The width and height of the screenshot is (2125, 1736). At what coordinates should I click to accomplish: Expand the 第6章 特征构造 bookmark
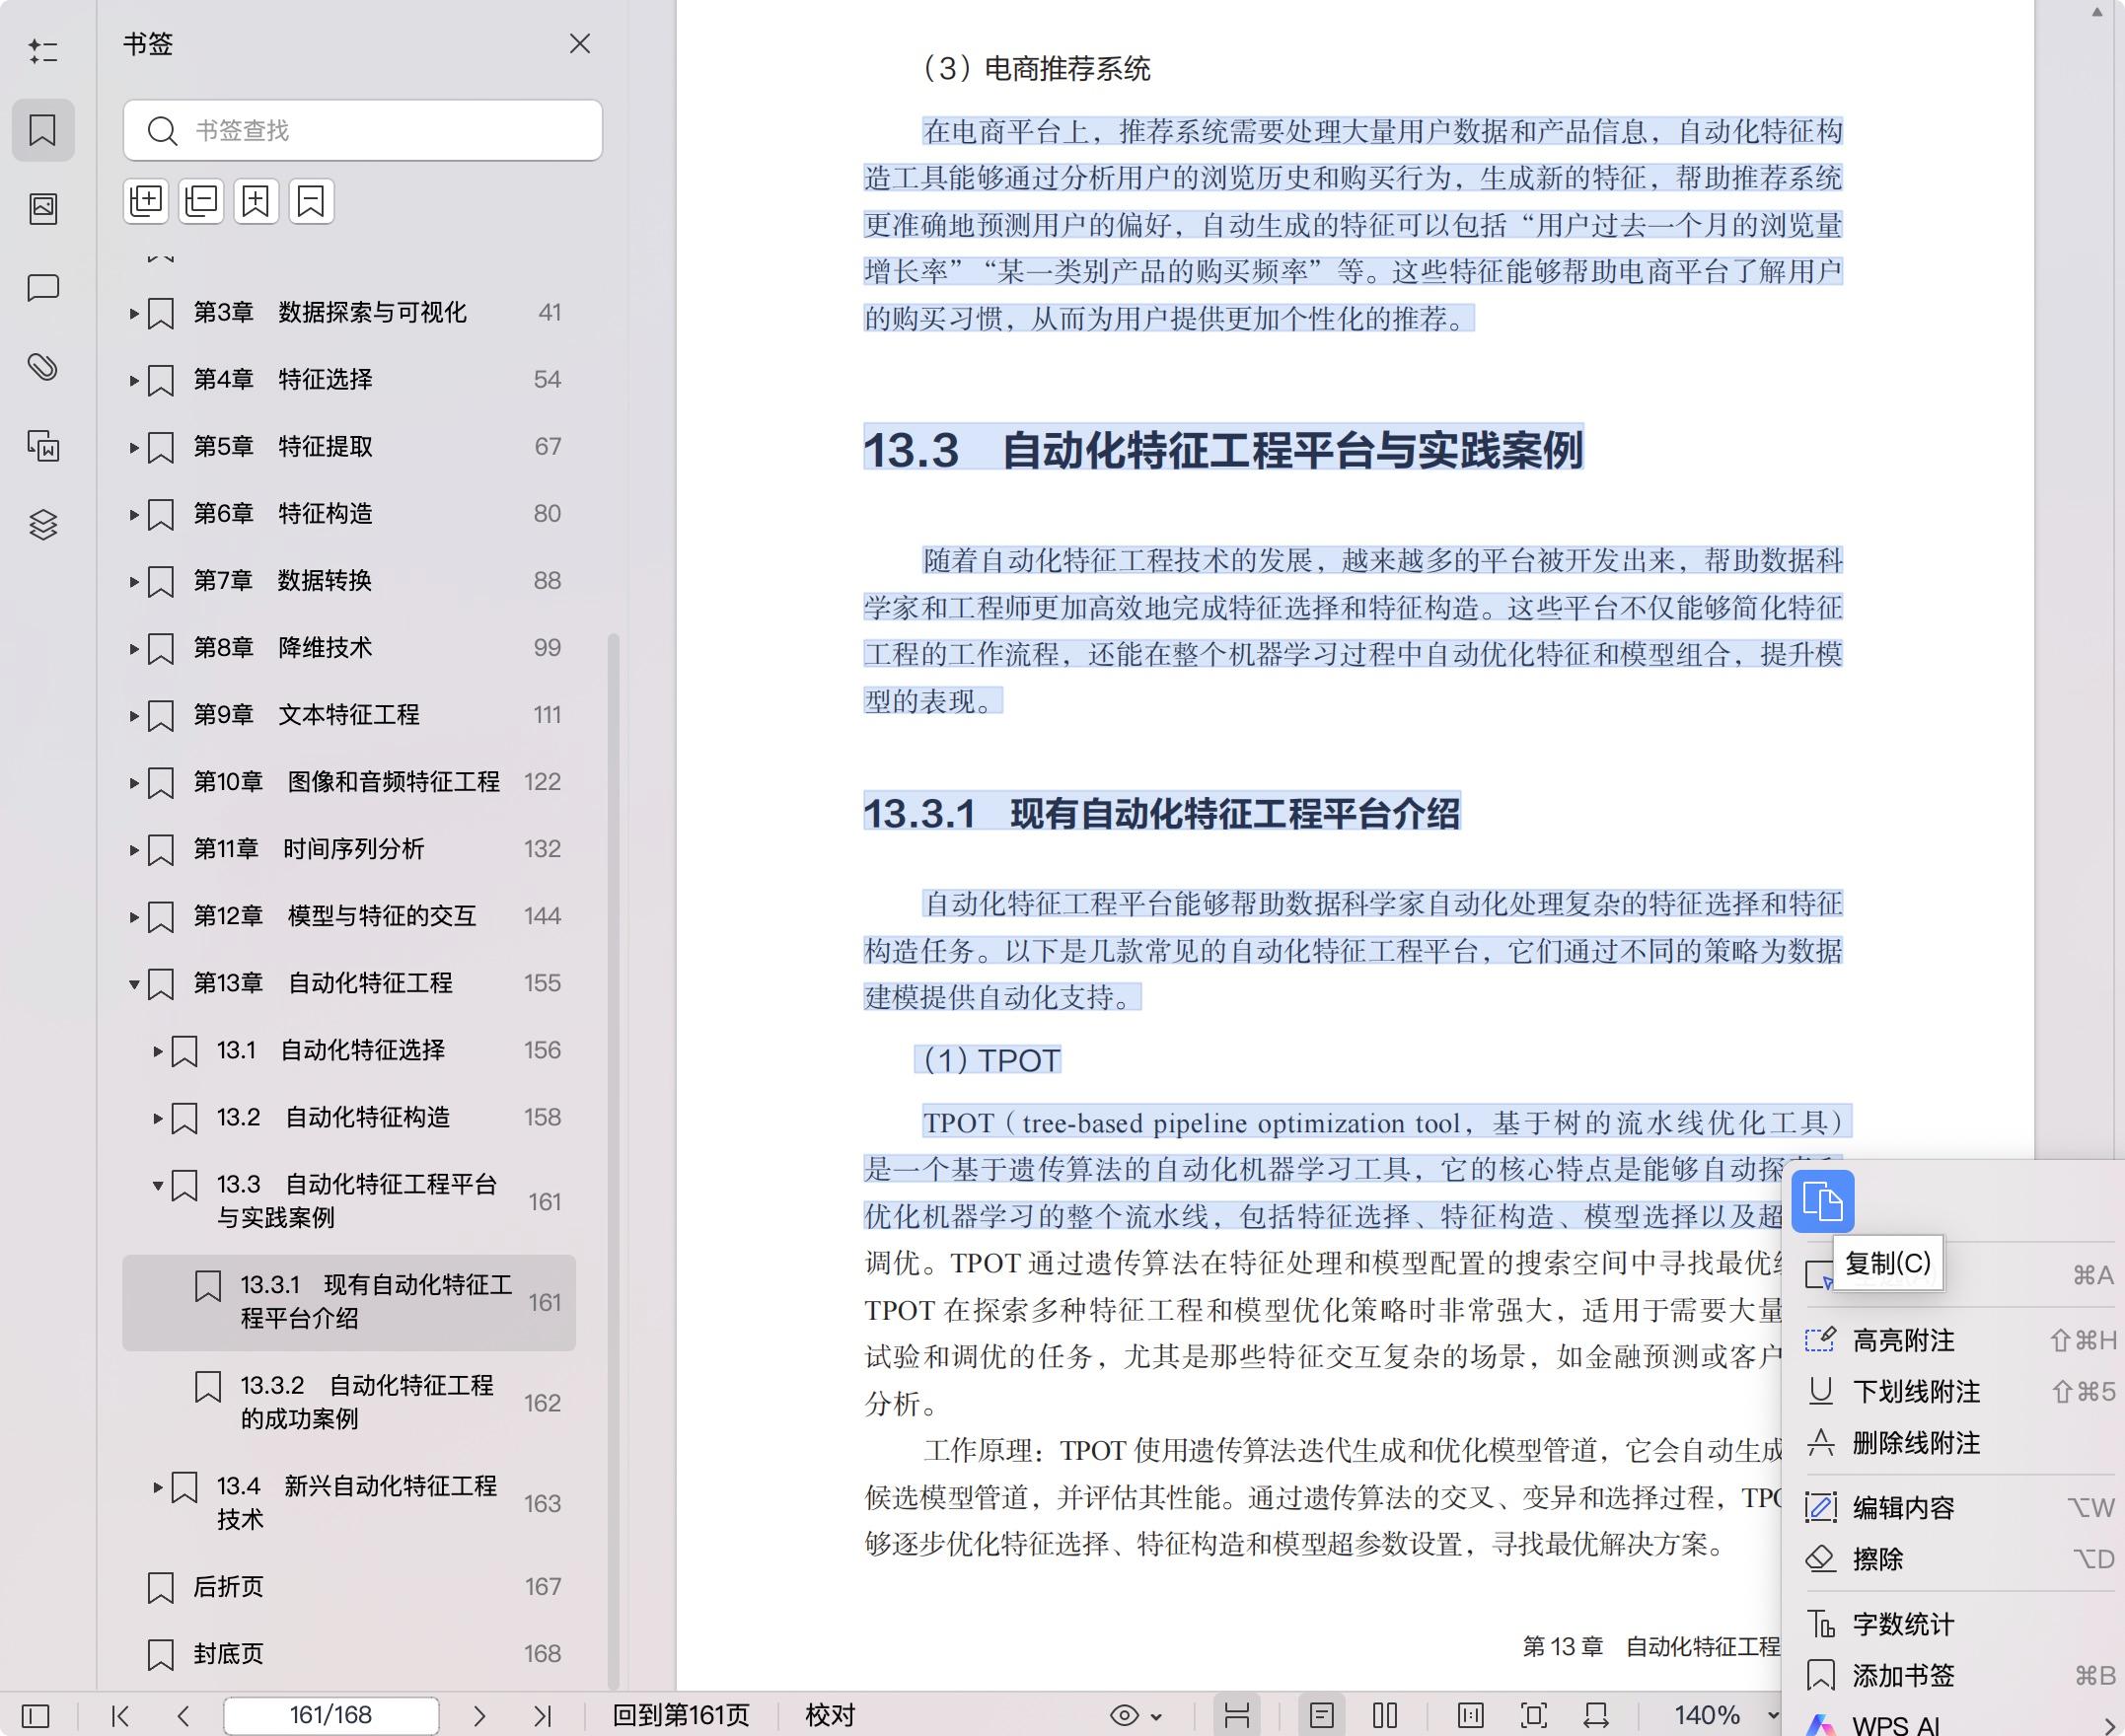(x=134, y=515)
